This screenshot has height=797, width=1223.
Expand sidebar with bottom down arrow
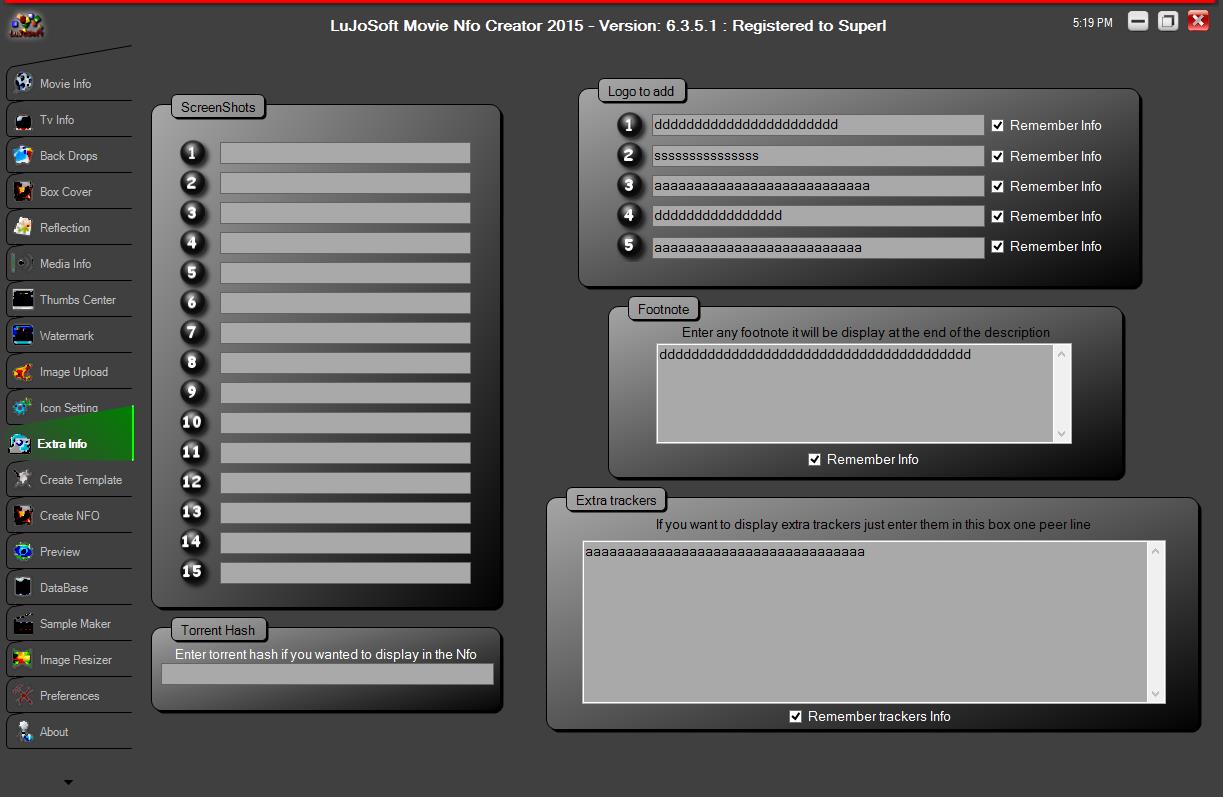coord(68,782)
